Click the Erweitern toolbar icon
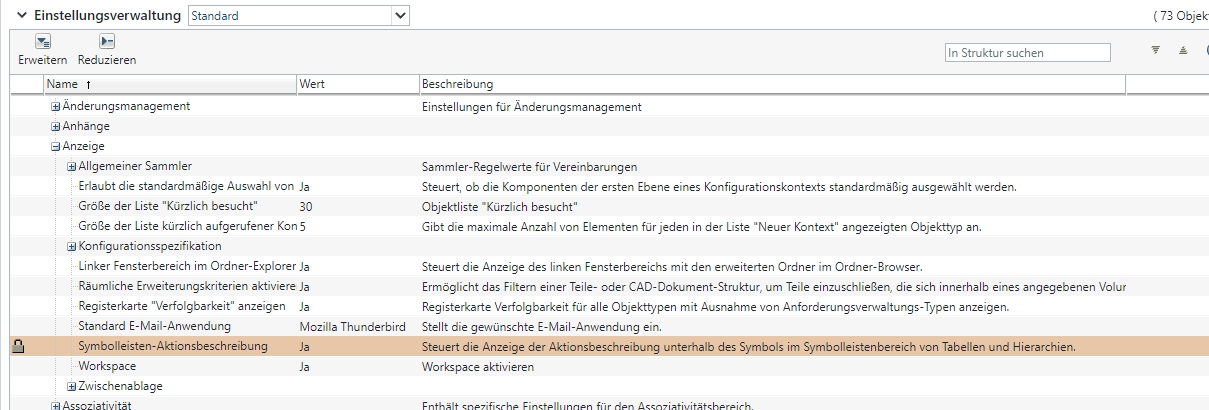 coord(43,41)
